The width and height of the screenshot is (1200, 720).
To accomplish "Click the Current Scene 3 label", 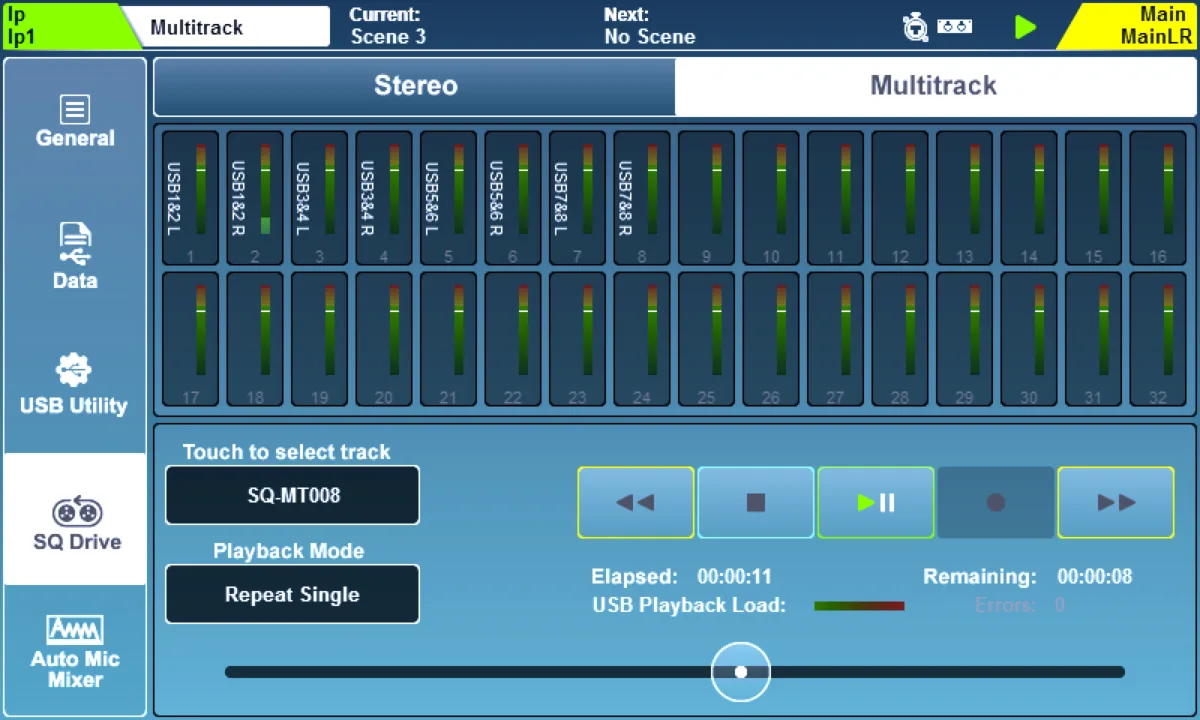I will [x=388, y=26].
